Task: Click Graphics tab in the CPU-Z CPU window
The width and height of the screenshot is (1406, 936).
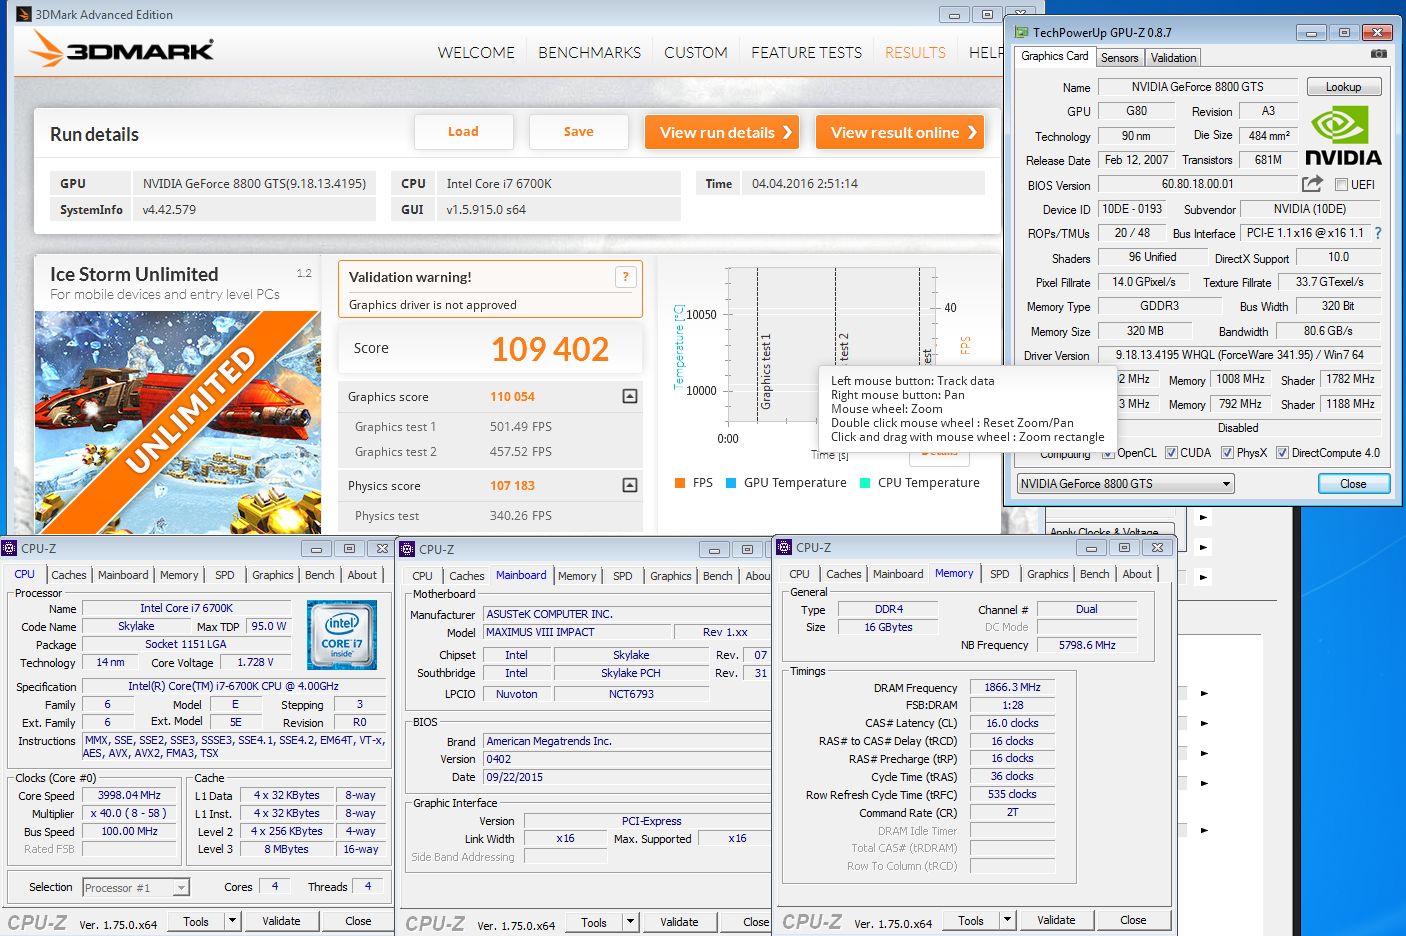Action: click(x=272, y=575)
